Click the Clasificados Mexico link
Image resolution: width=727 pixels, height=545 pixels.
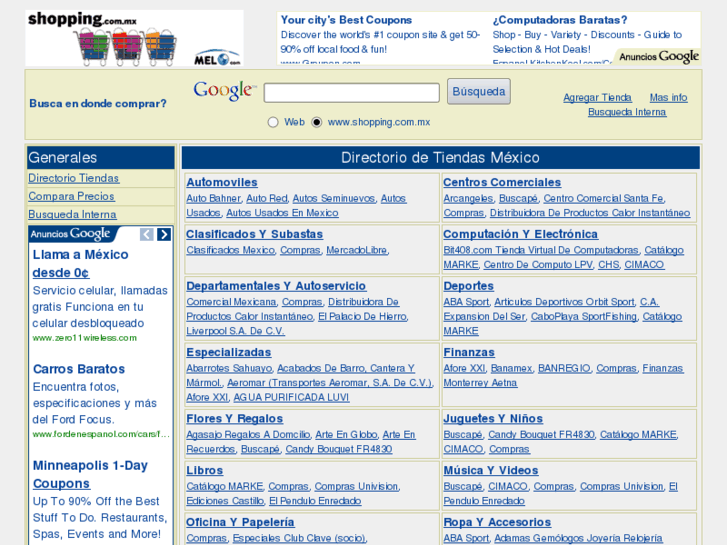click(x=231, y=250)
